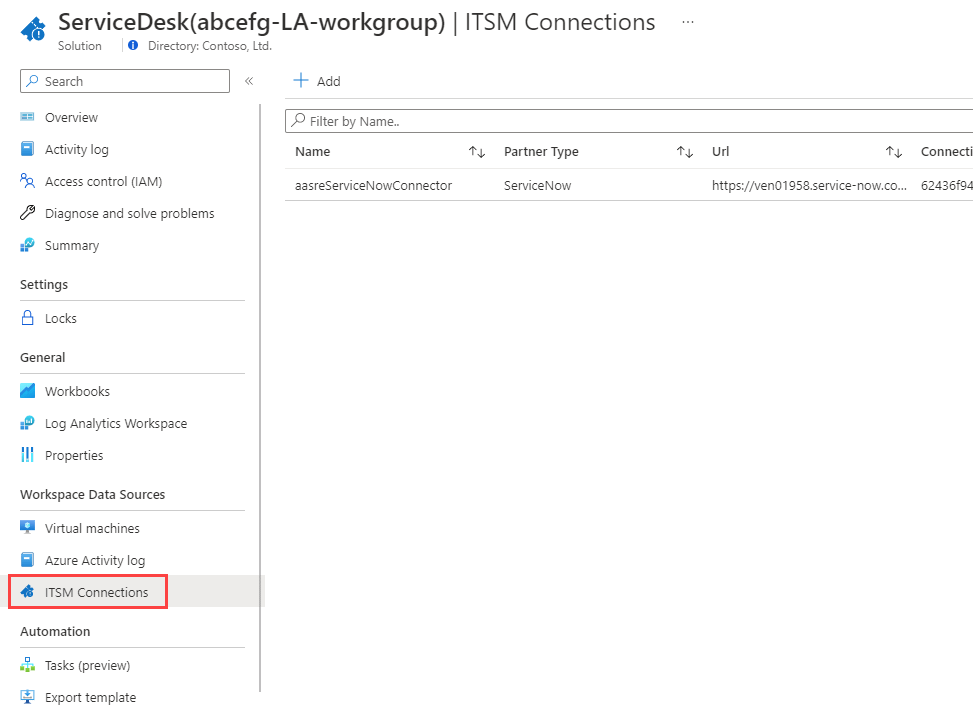Select the Summary menu item
This screenshot has height=710, width=973.
[x=72, y=246]
